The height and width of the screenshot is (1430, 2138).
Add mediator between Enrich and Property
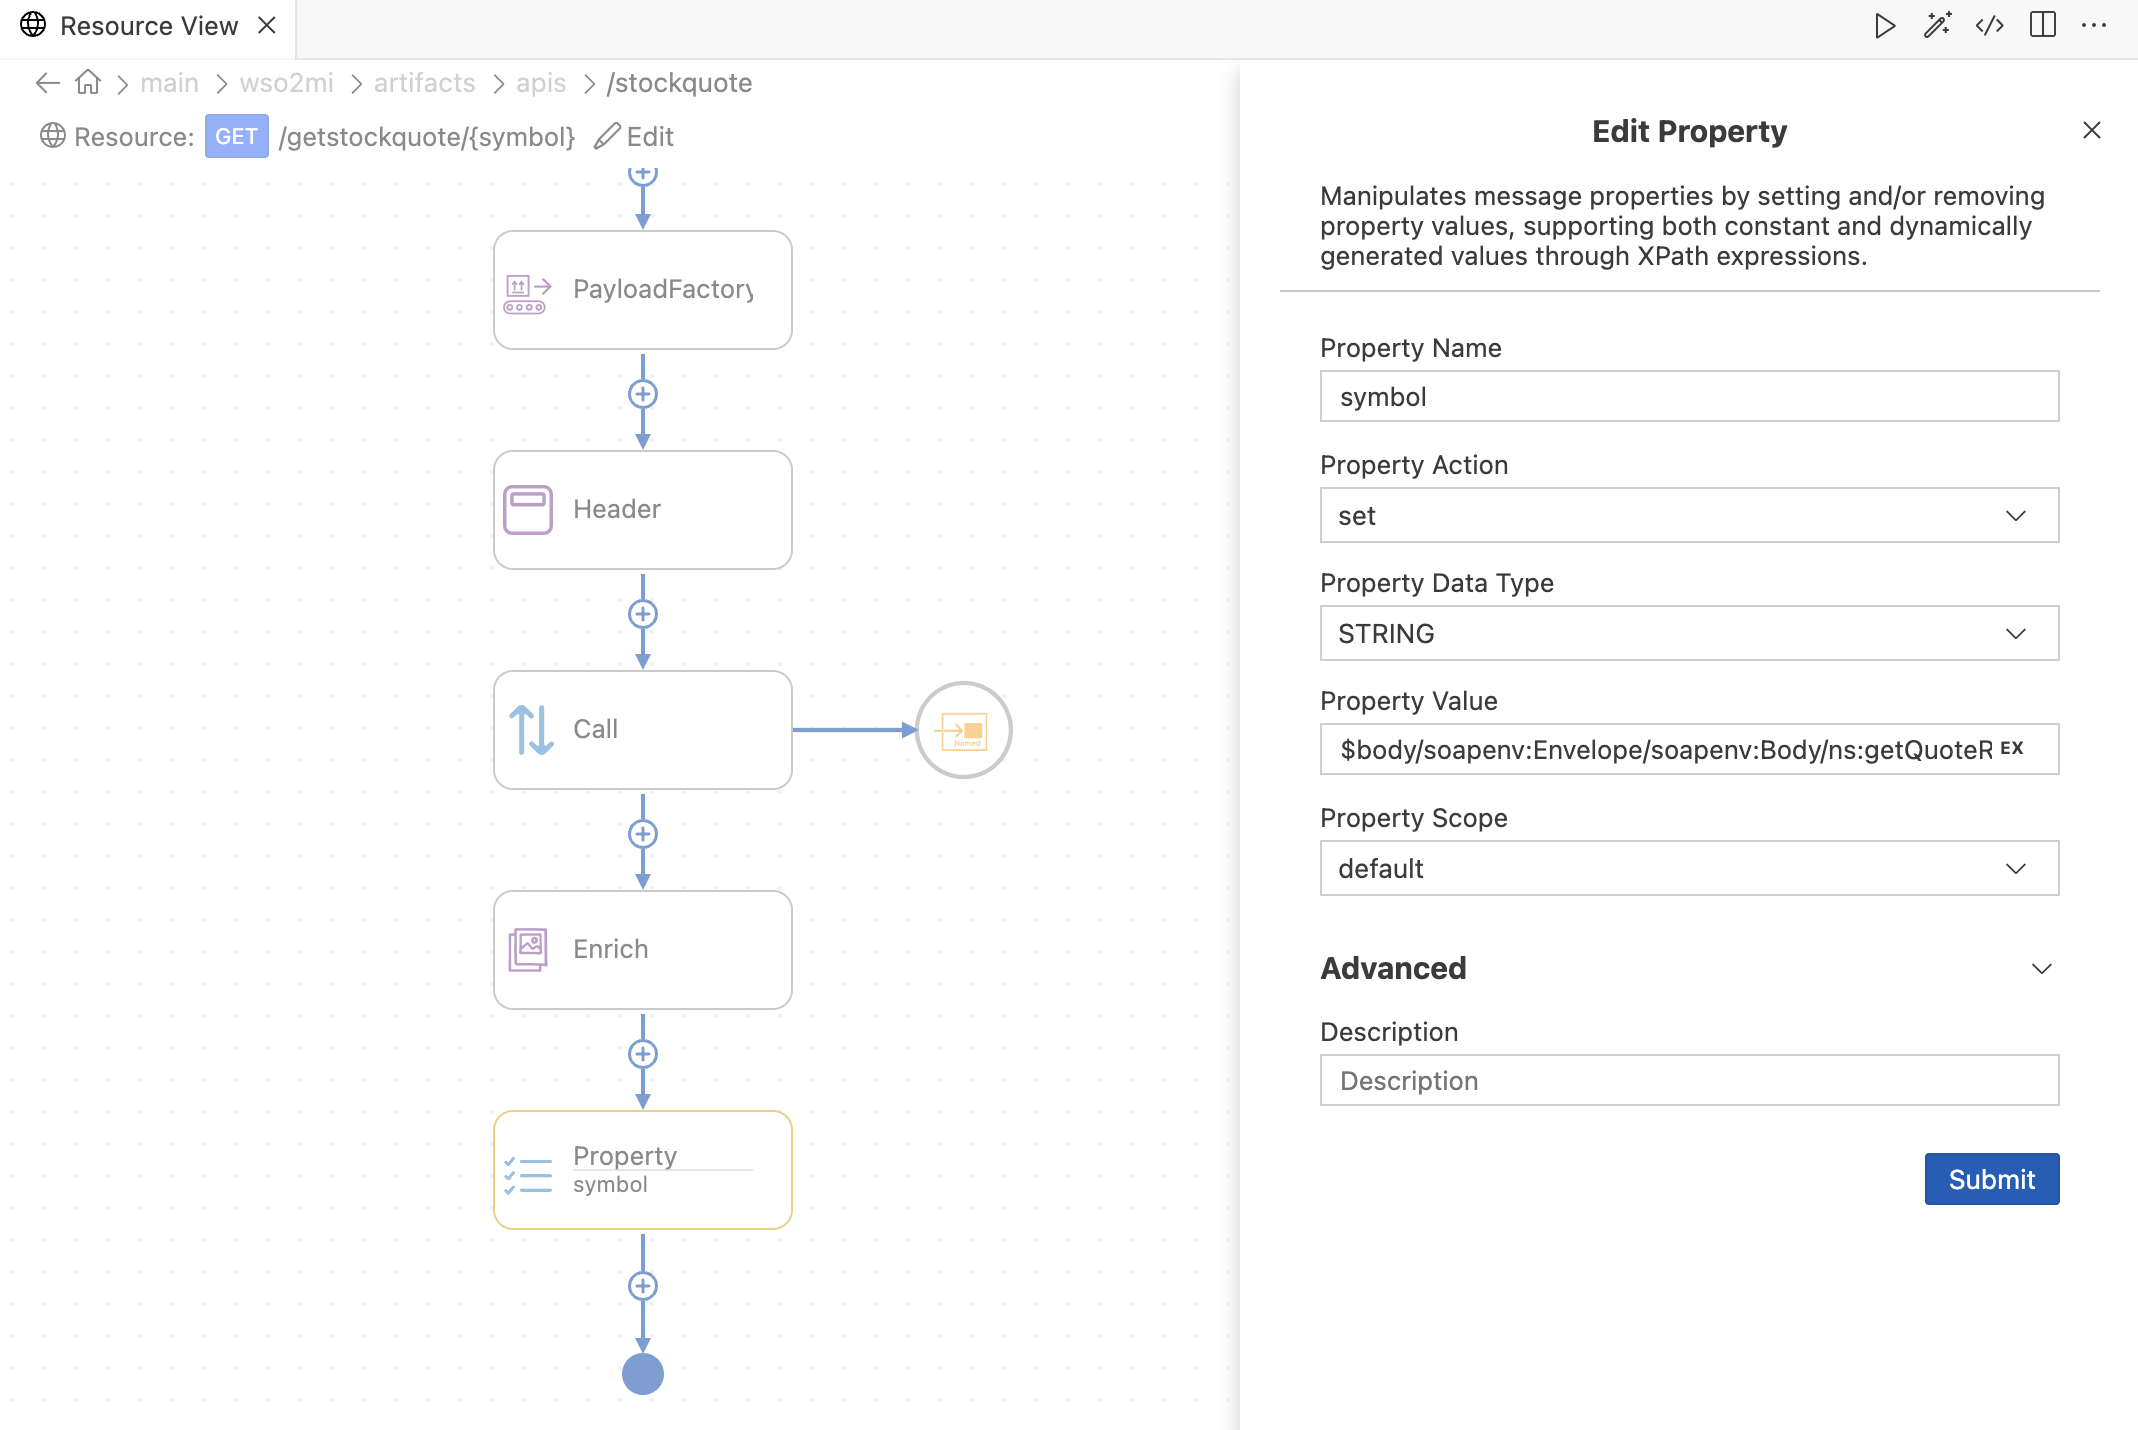pos(643,1054)
